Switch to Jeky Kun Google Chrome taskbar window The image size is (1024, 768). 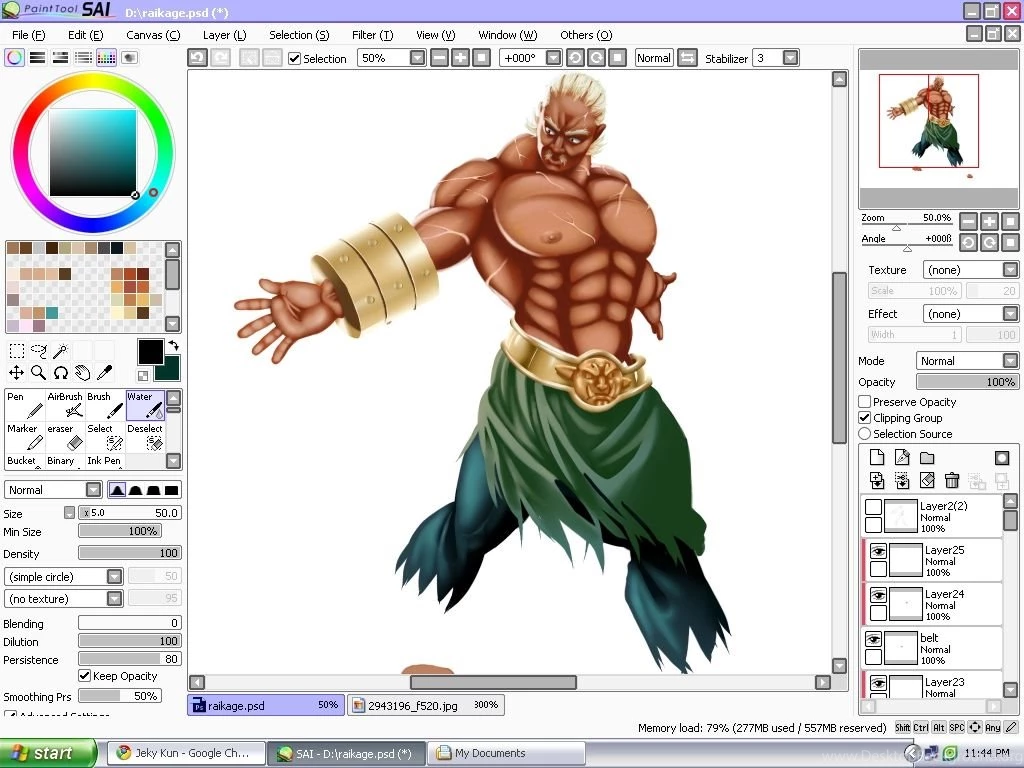[186, 753]
